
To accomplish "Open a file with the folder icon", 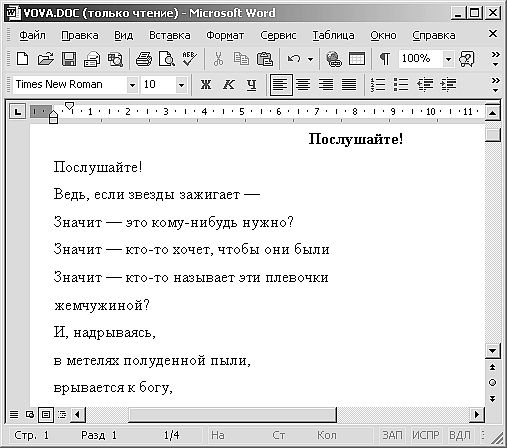I will point(45,59).
